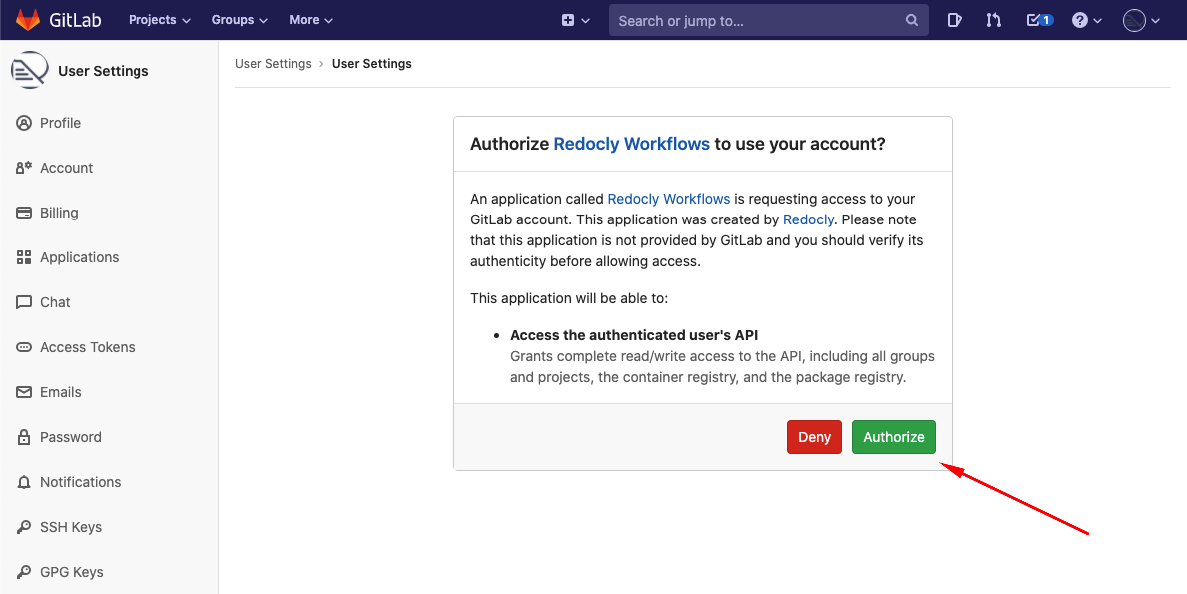This screenshot has width=1187, height=594.
Task: Click the search magnifier icon
Action: pyautogui.click(x=911, y=20)
